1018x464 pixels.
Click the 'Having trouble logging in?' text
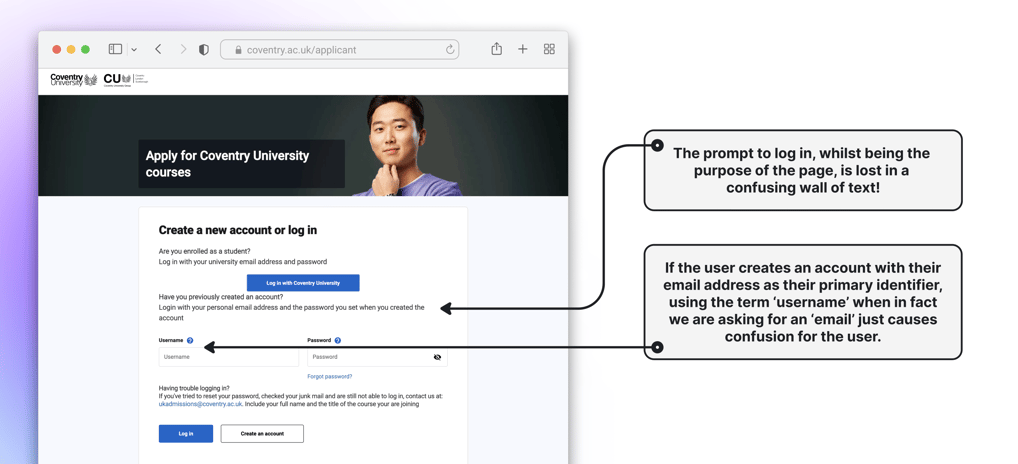193,388
